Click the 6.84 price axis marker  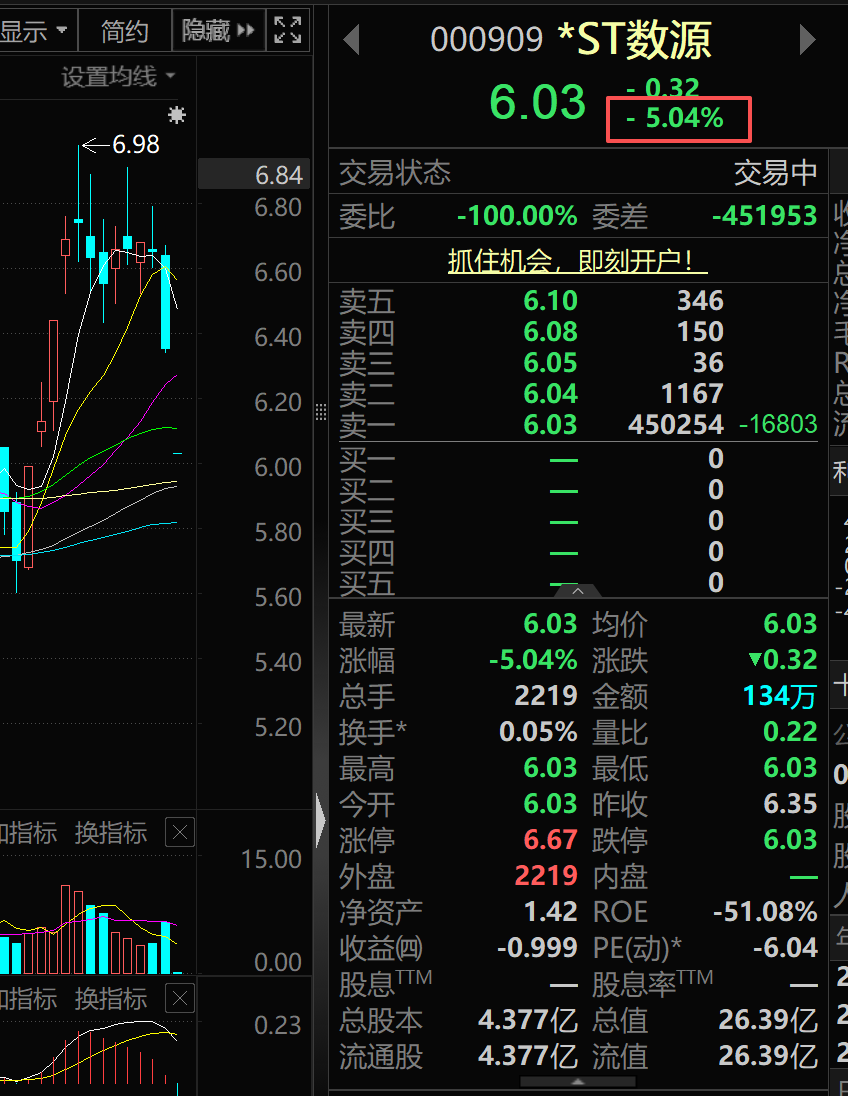coord(278,175)
